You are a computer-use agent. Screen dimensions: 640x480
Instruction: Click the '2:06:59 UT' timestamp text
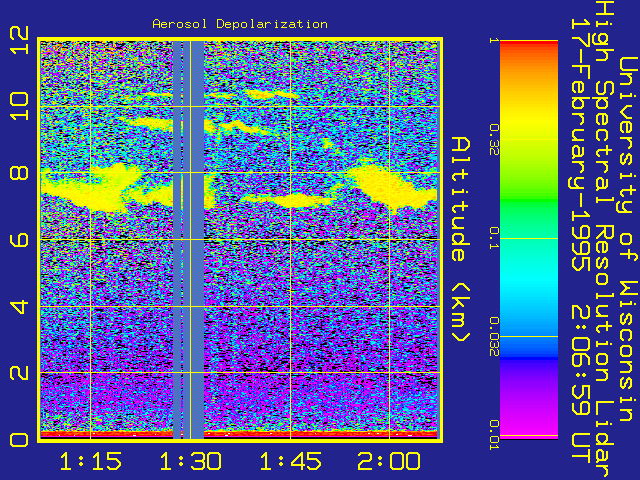(x=580, y=384)
